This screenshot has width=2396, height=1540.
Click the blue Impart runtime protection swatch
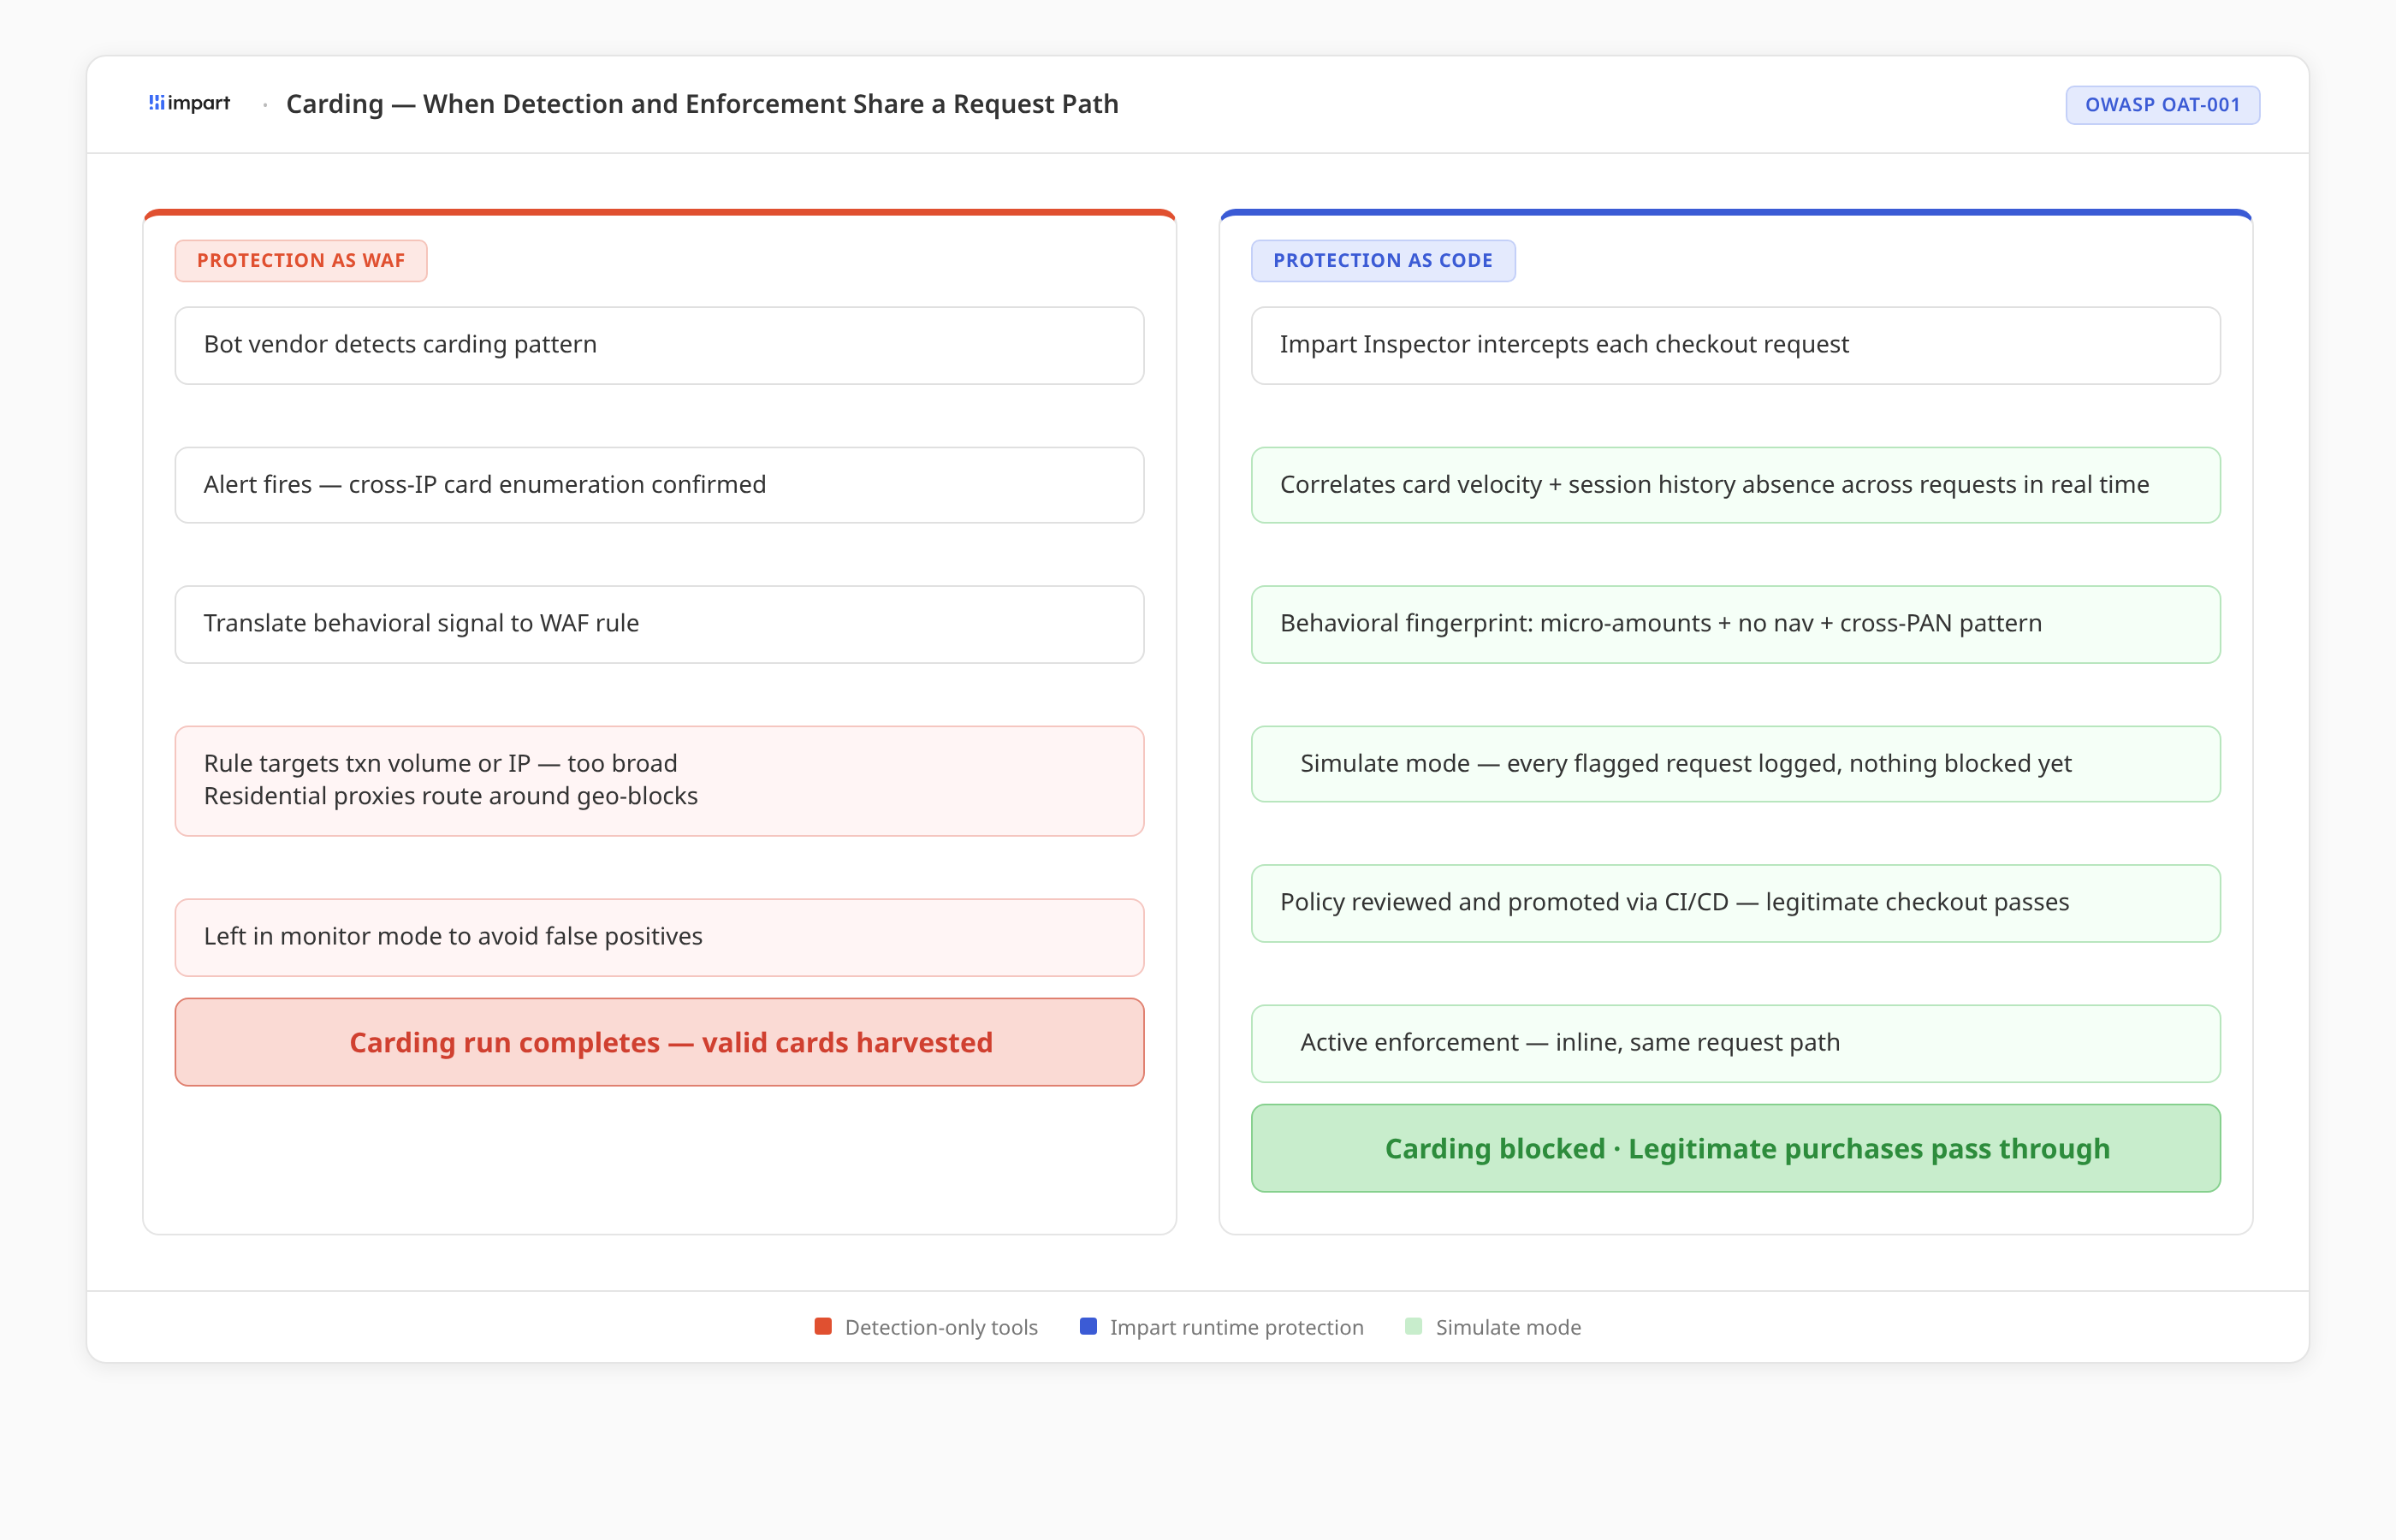coord(1088,1326)
